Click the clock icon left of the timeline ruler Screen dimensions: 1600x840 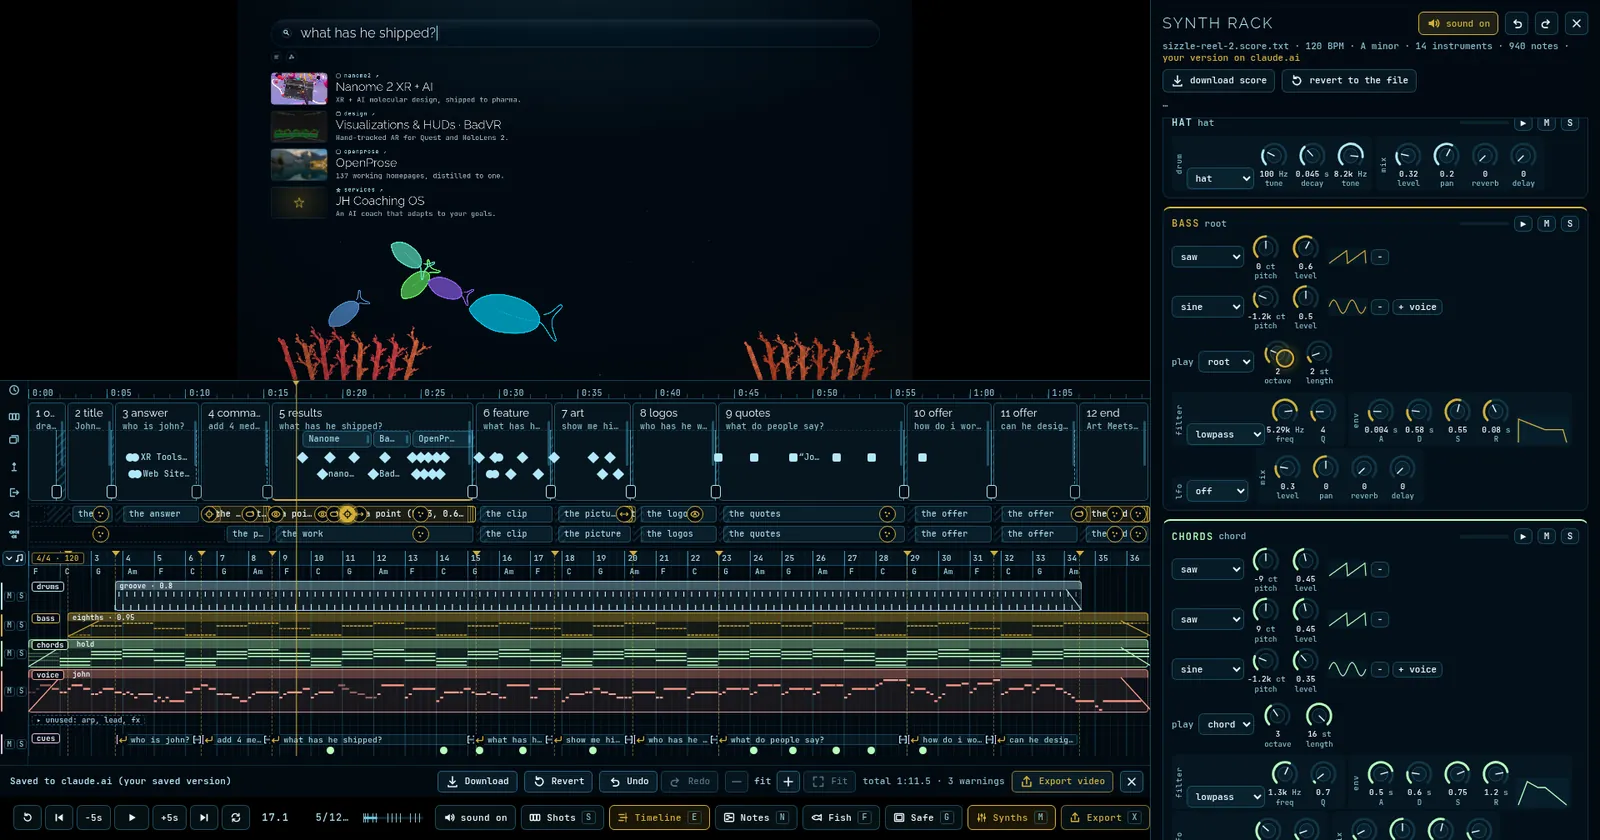(x=14, y=391)
